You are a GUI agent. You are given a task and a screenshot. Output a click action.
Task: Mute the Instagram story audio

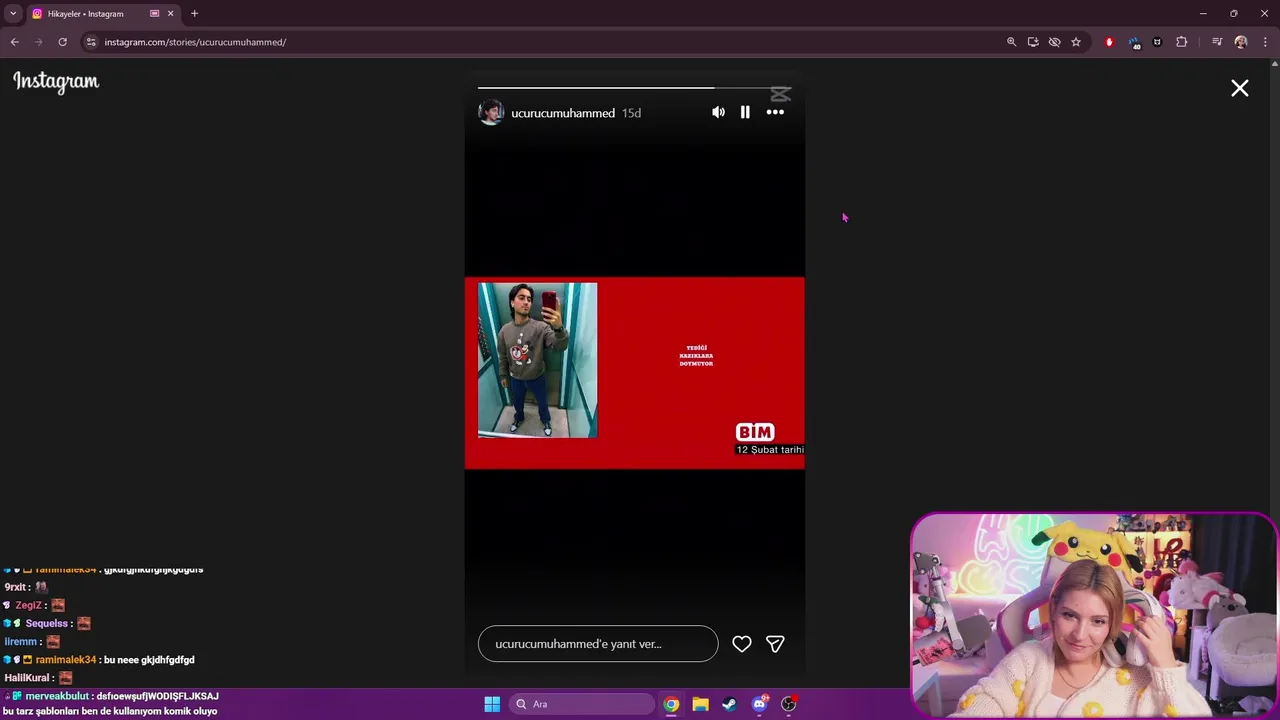[x=718, y=112]
